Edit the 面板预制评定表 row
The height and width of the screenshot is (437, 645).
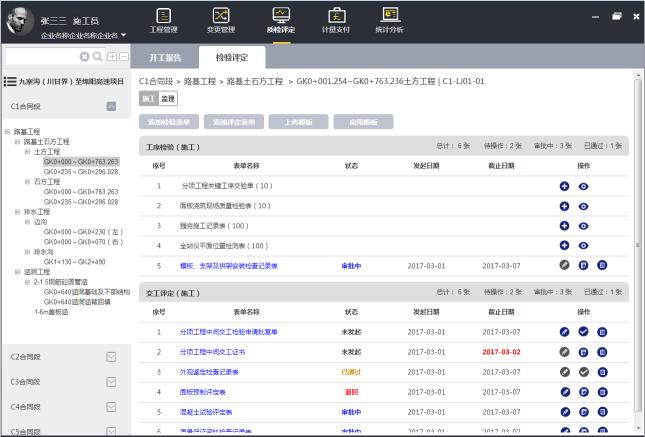pyautogui.click(x=565, y=392)
